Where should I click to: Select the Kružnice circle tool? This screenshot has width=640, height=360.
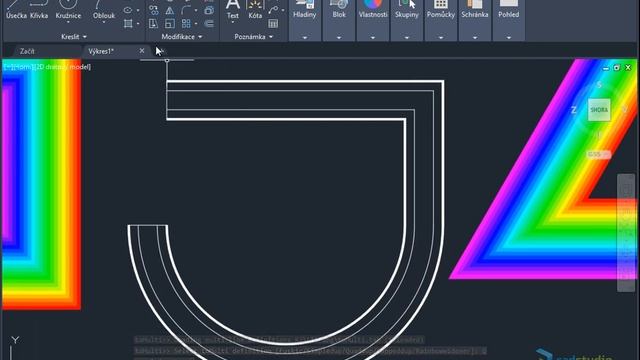click(68, 9)
